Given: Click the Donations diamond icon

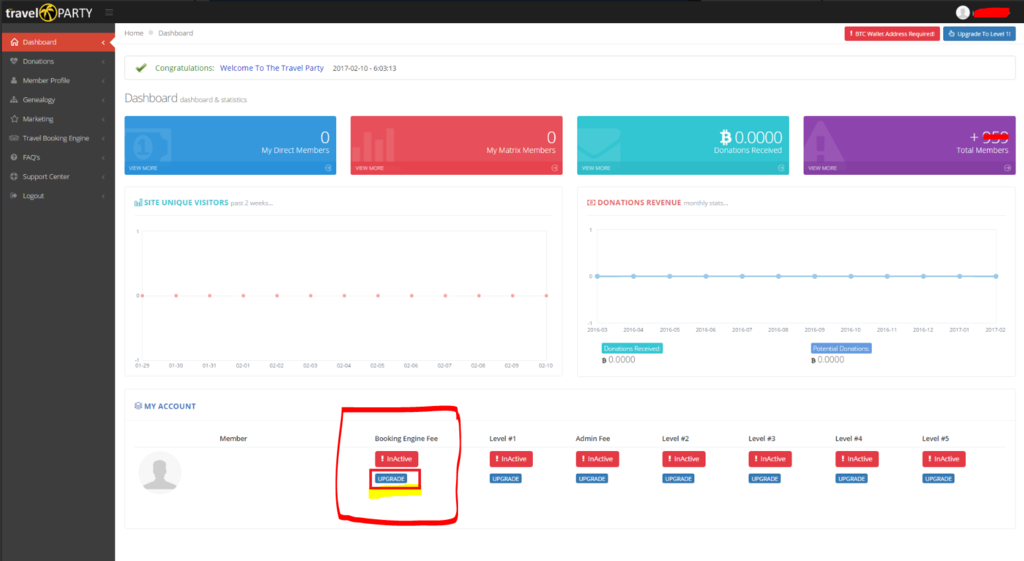Looking at the screenshot, I should click(14, 61).
